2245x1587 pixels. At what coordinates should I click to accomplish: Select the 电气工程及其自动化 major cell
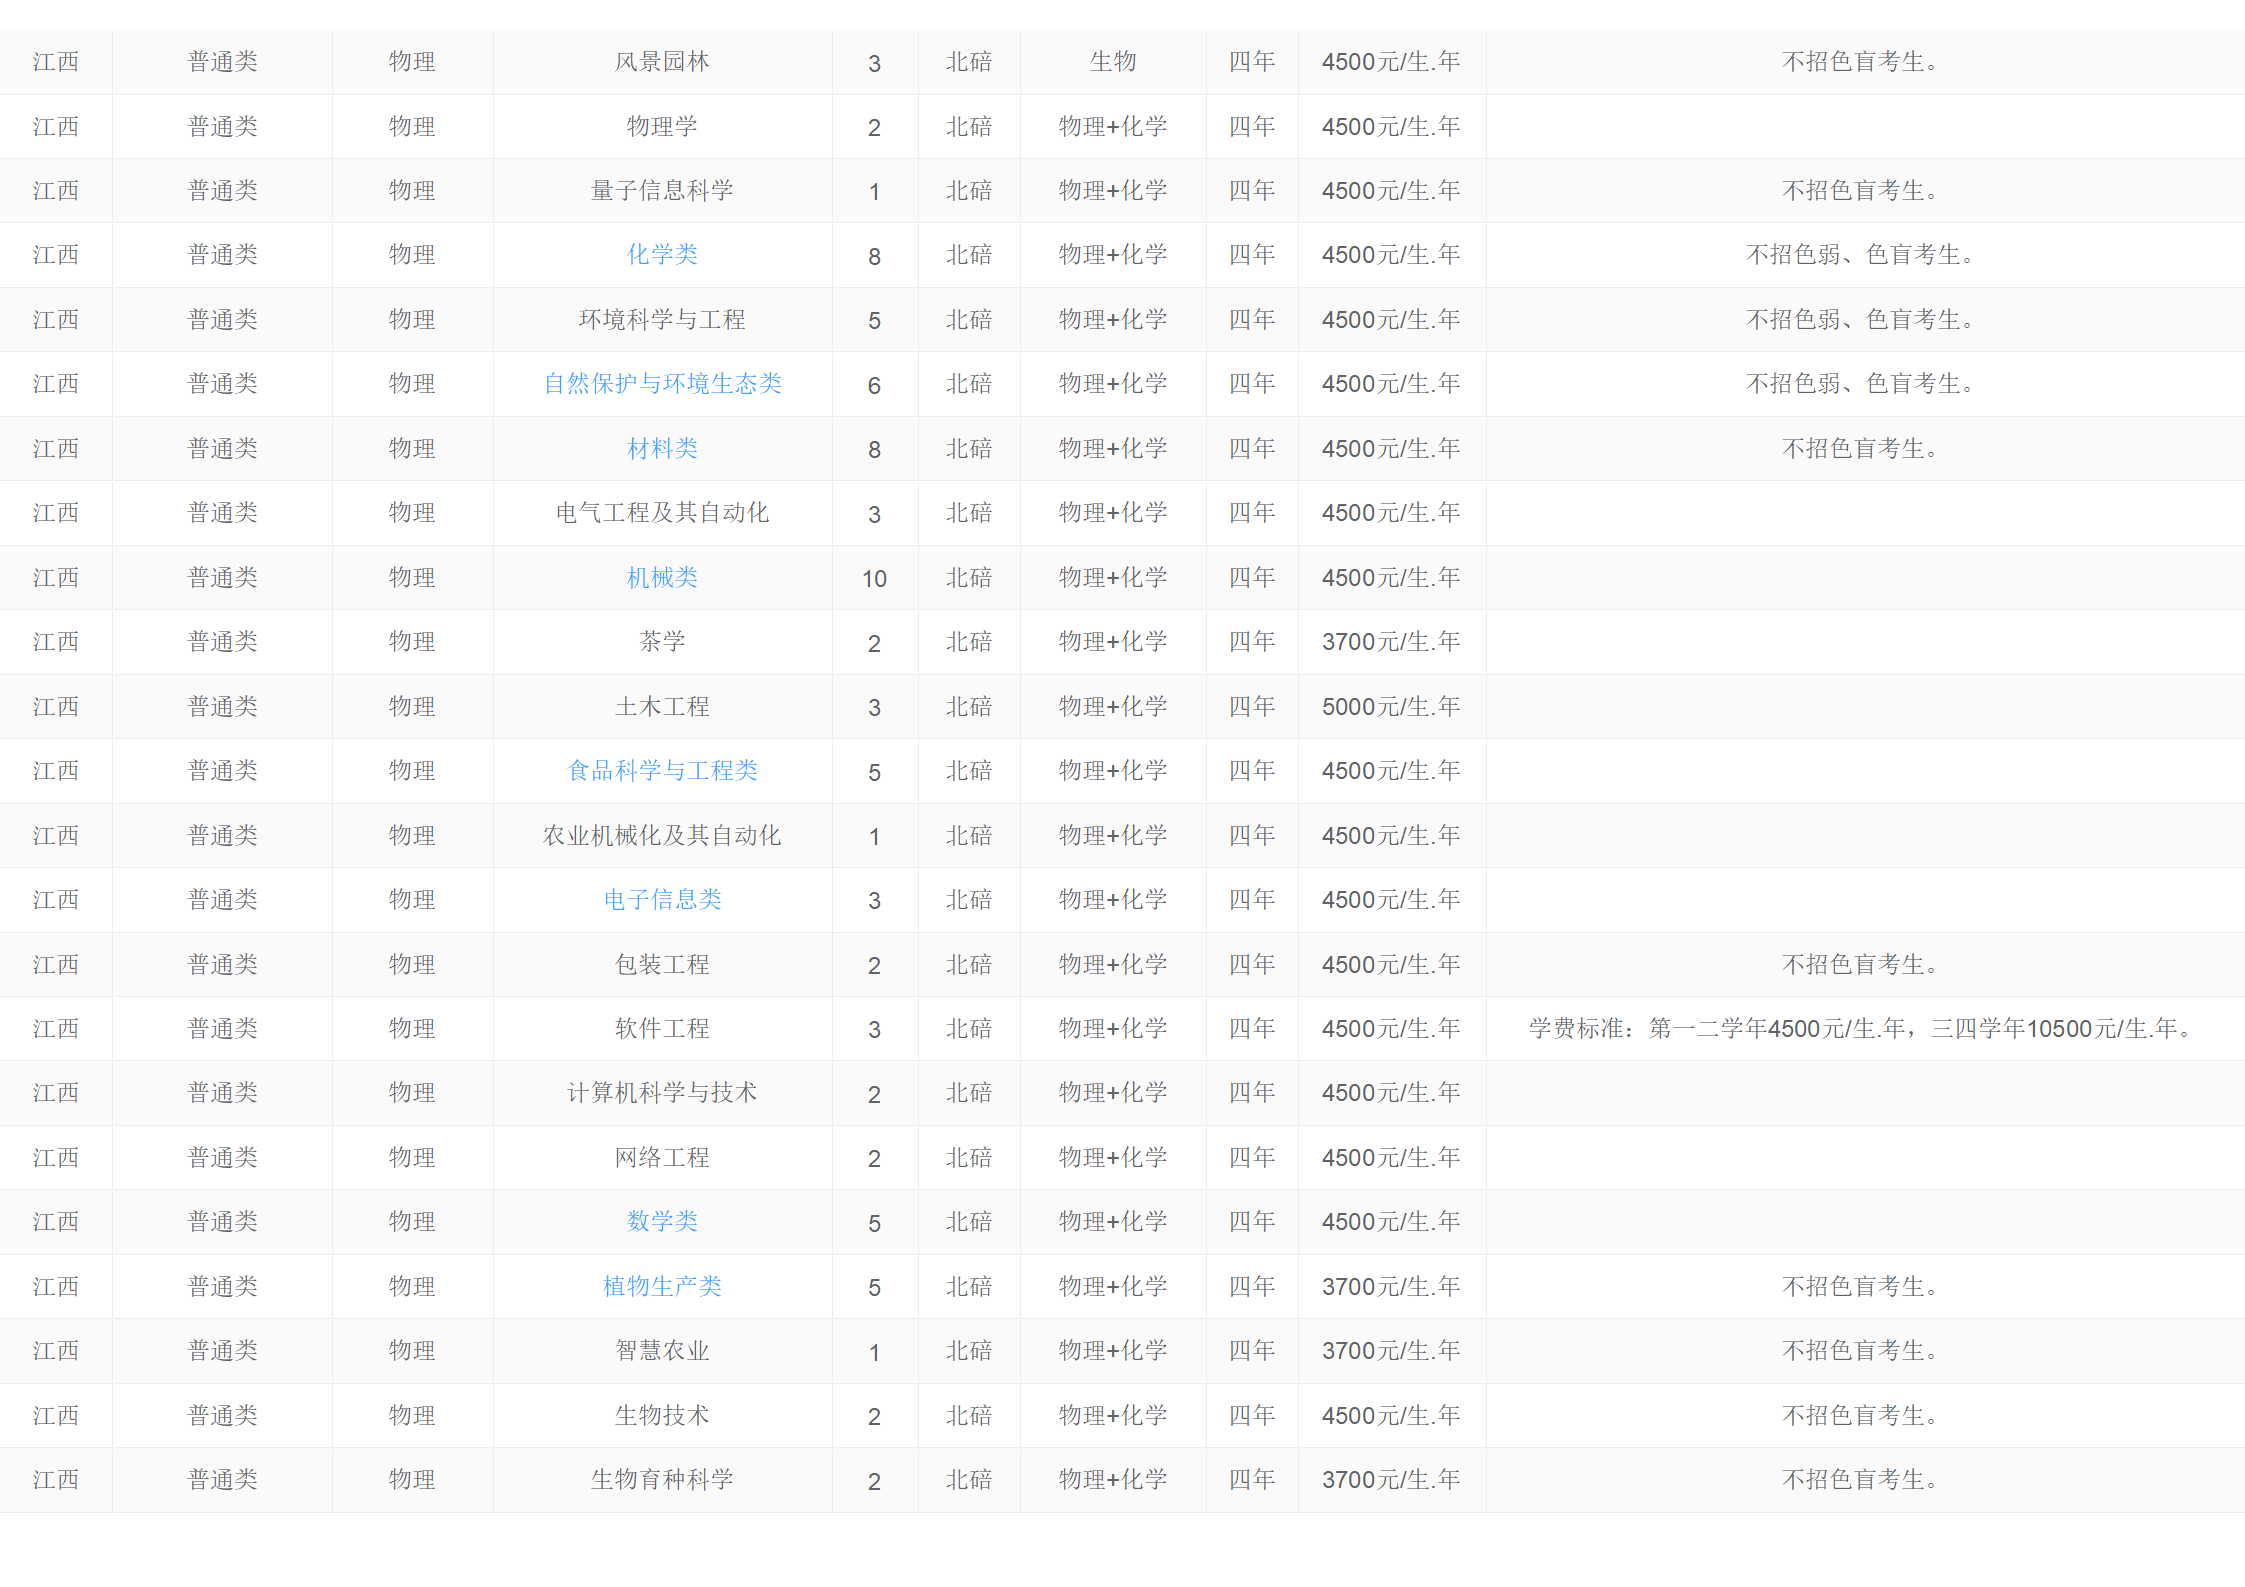pyautogui.click(x=662, y=513)
